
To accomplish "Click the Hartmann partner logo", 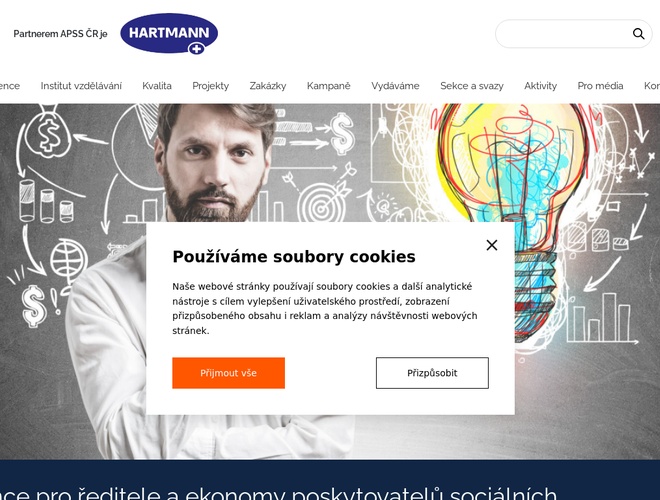I will click(x=169, y=34).
